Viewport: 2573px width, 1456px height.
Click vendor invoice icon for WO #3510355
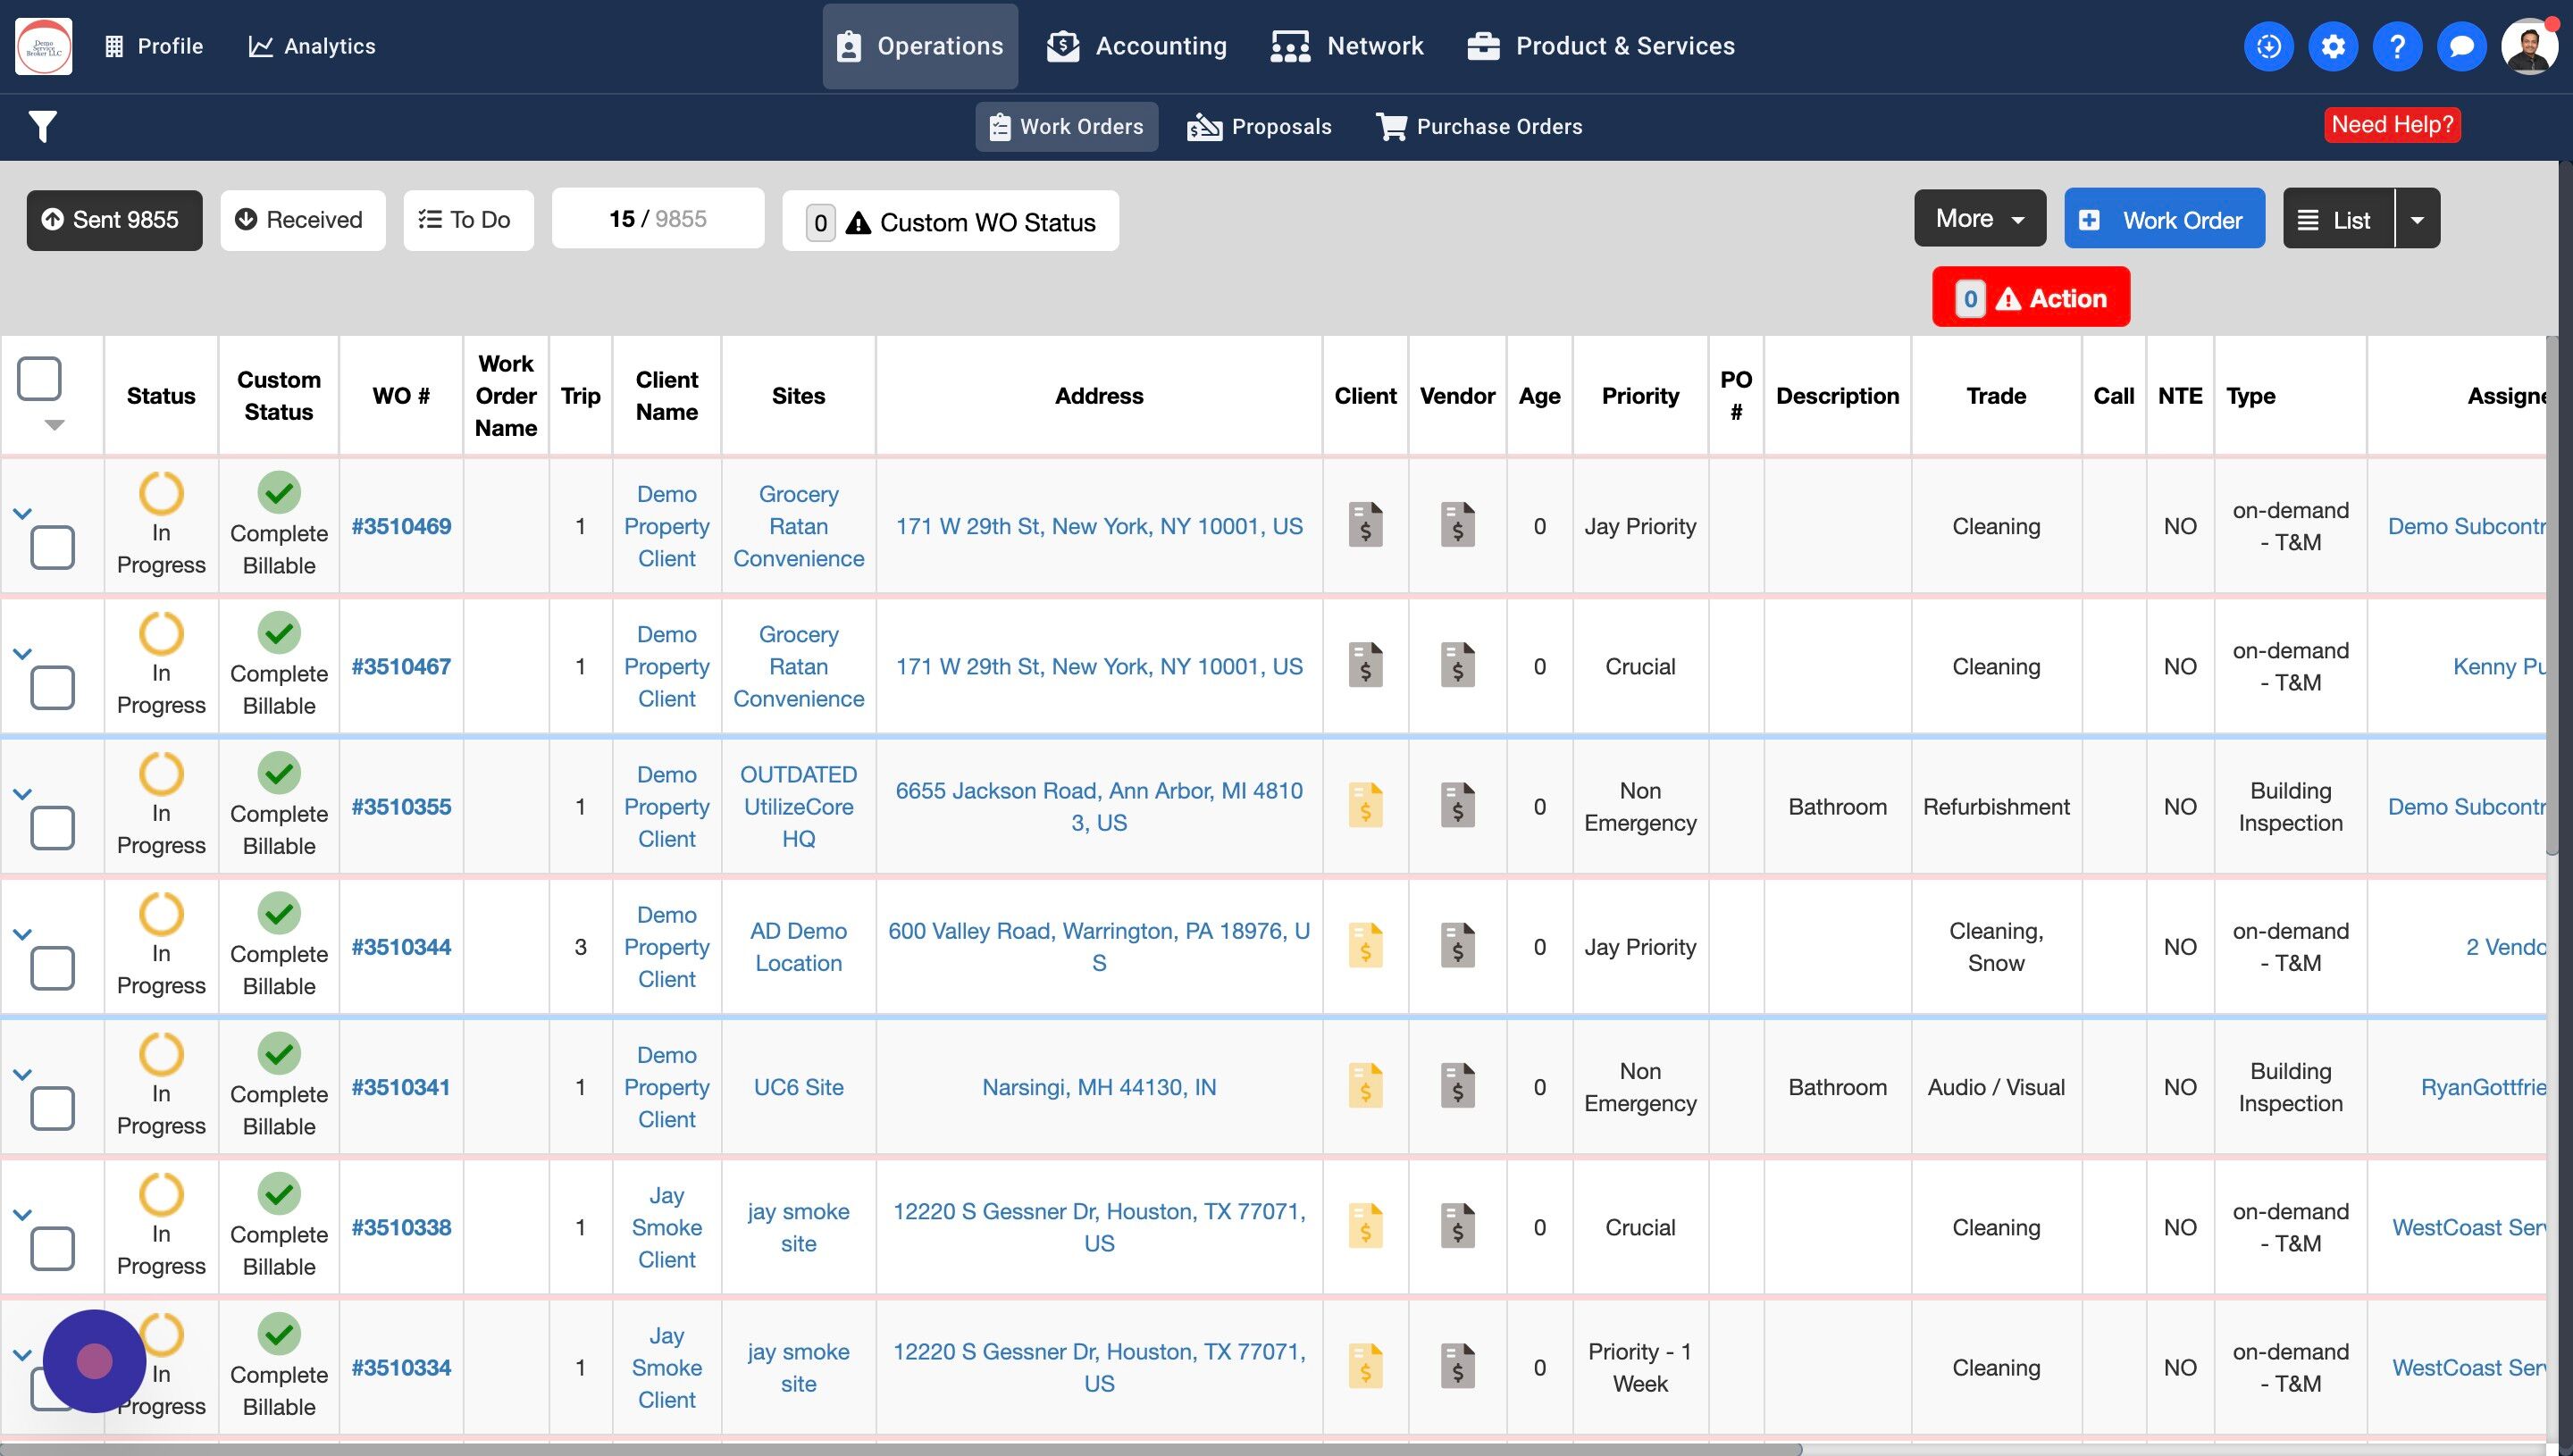pyautogui.click(x=1457, y=806)
